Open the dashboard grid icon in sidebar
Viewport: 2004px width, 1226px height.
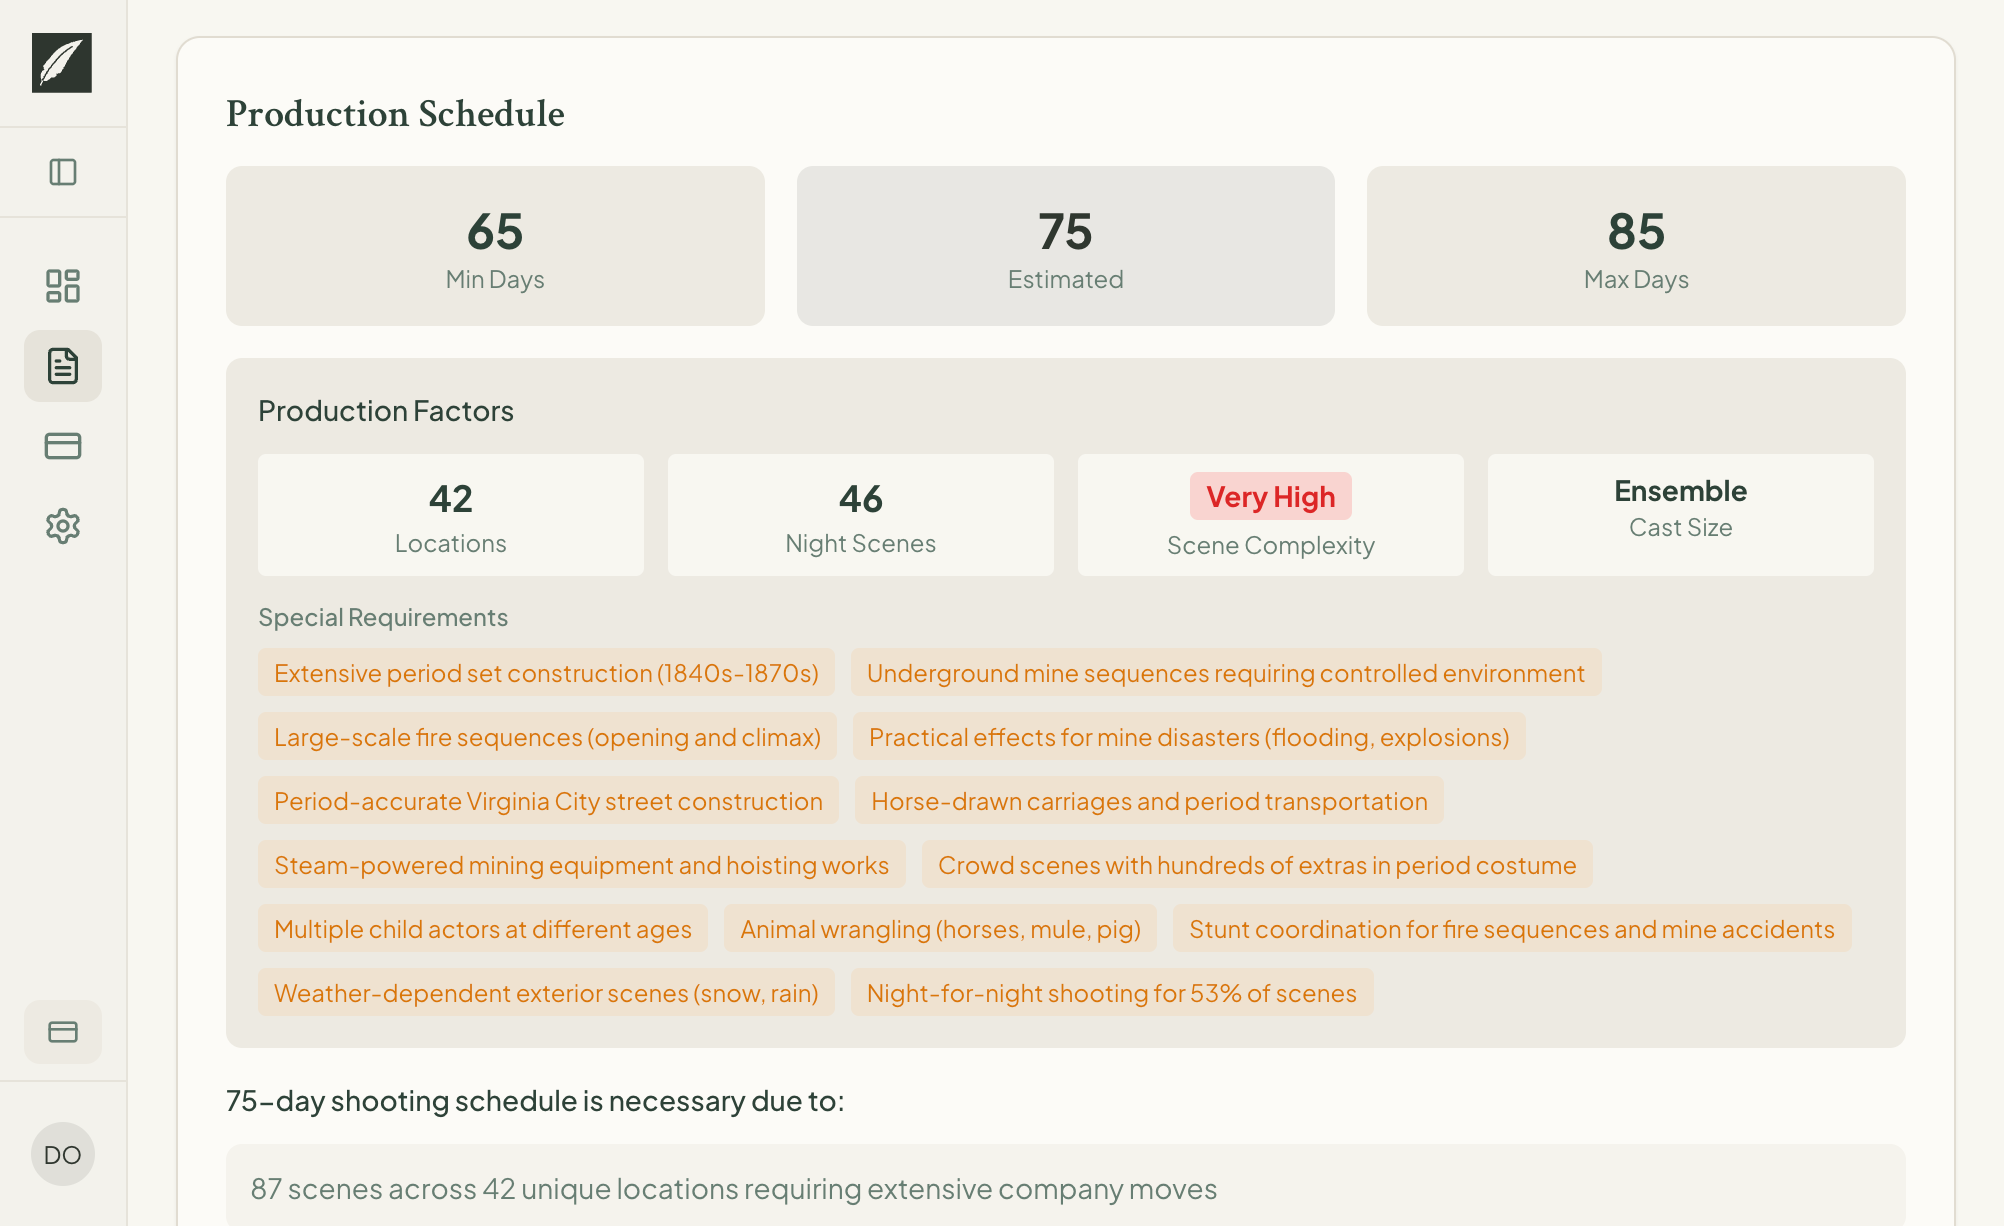(62, 287)
